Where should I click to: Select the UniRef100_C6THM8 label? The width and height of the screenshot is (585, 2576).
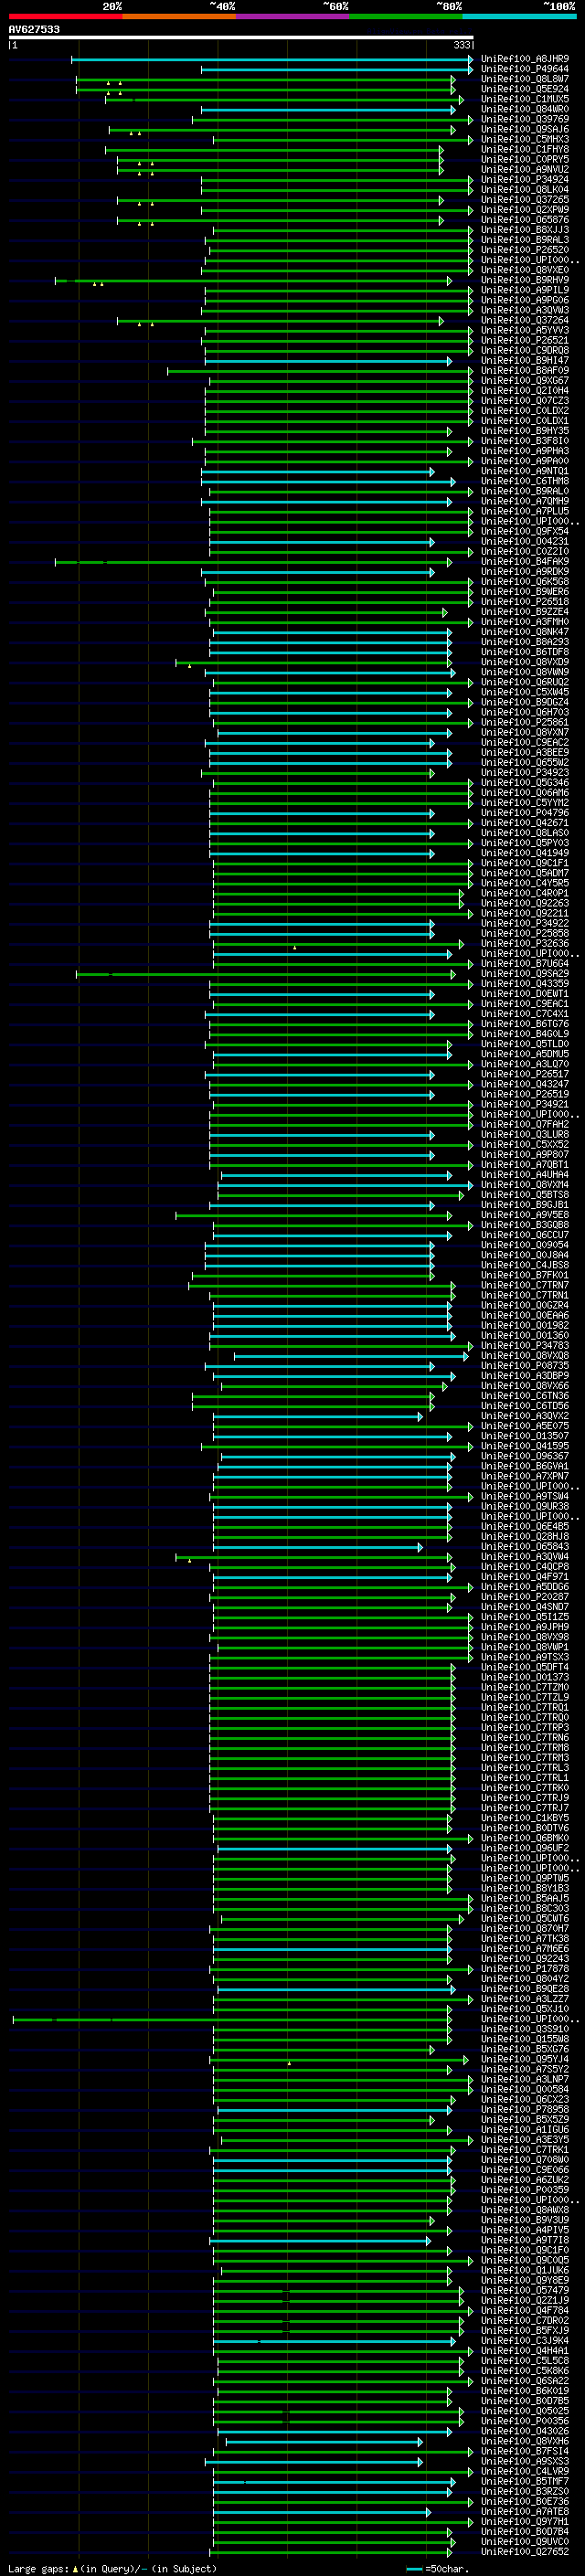(525, 481)
